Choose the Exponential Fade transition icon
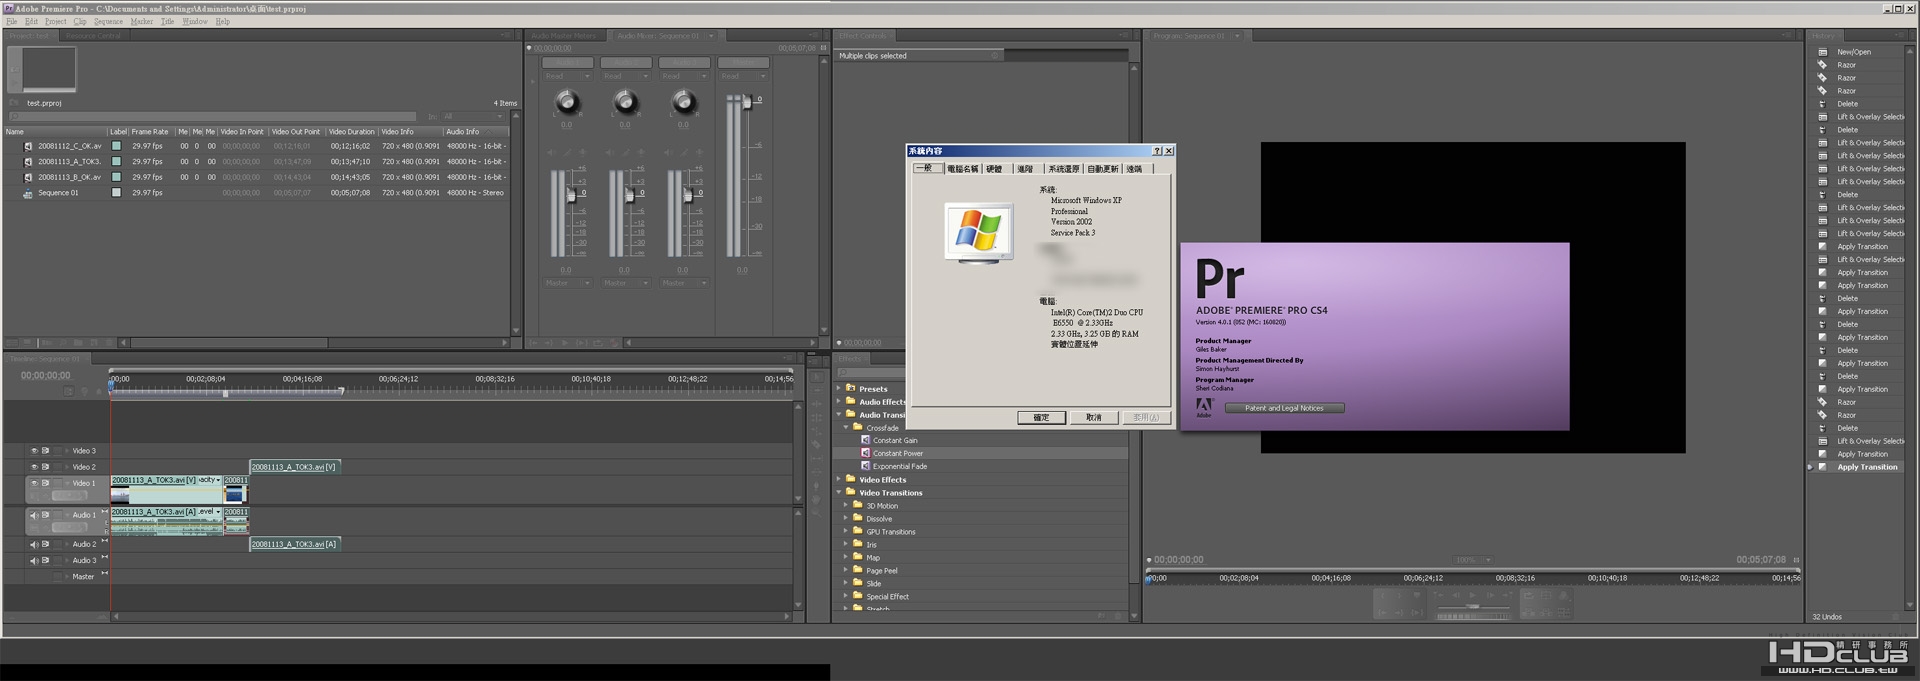This screenshot has height=681, width=1920. [x=865, y=466]
